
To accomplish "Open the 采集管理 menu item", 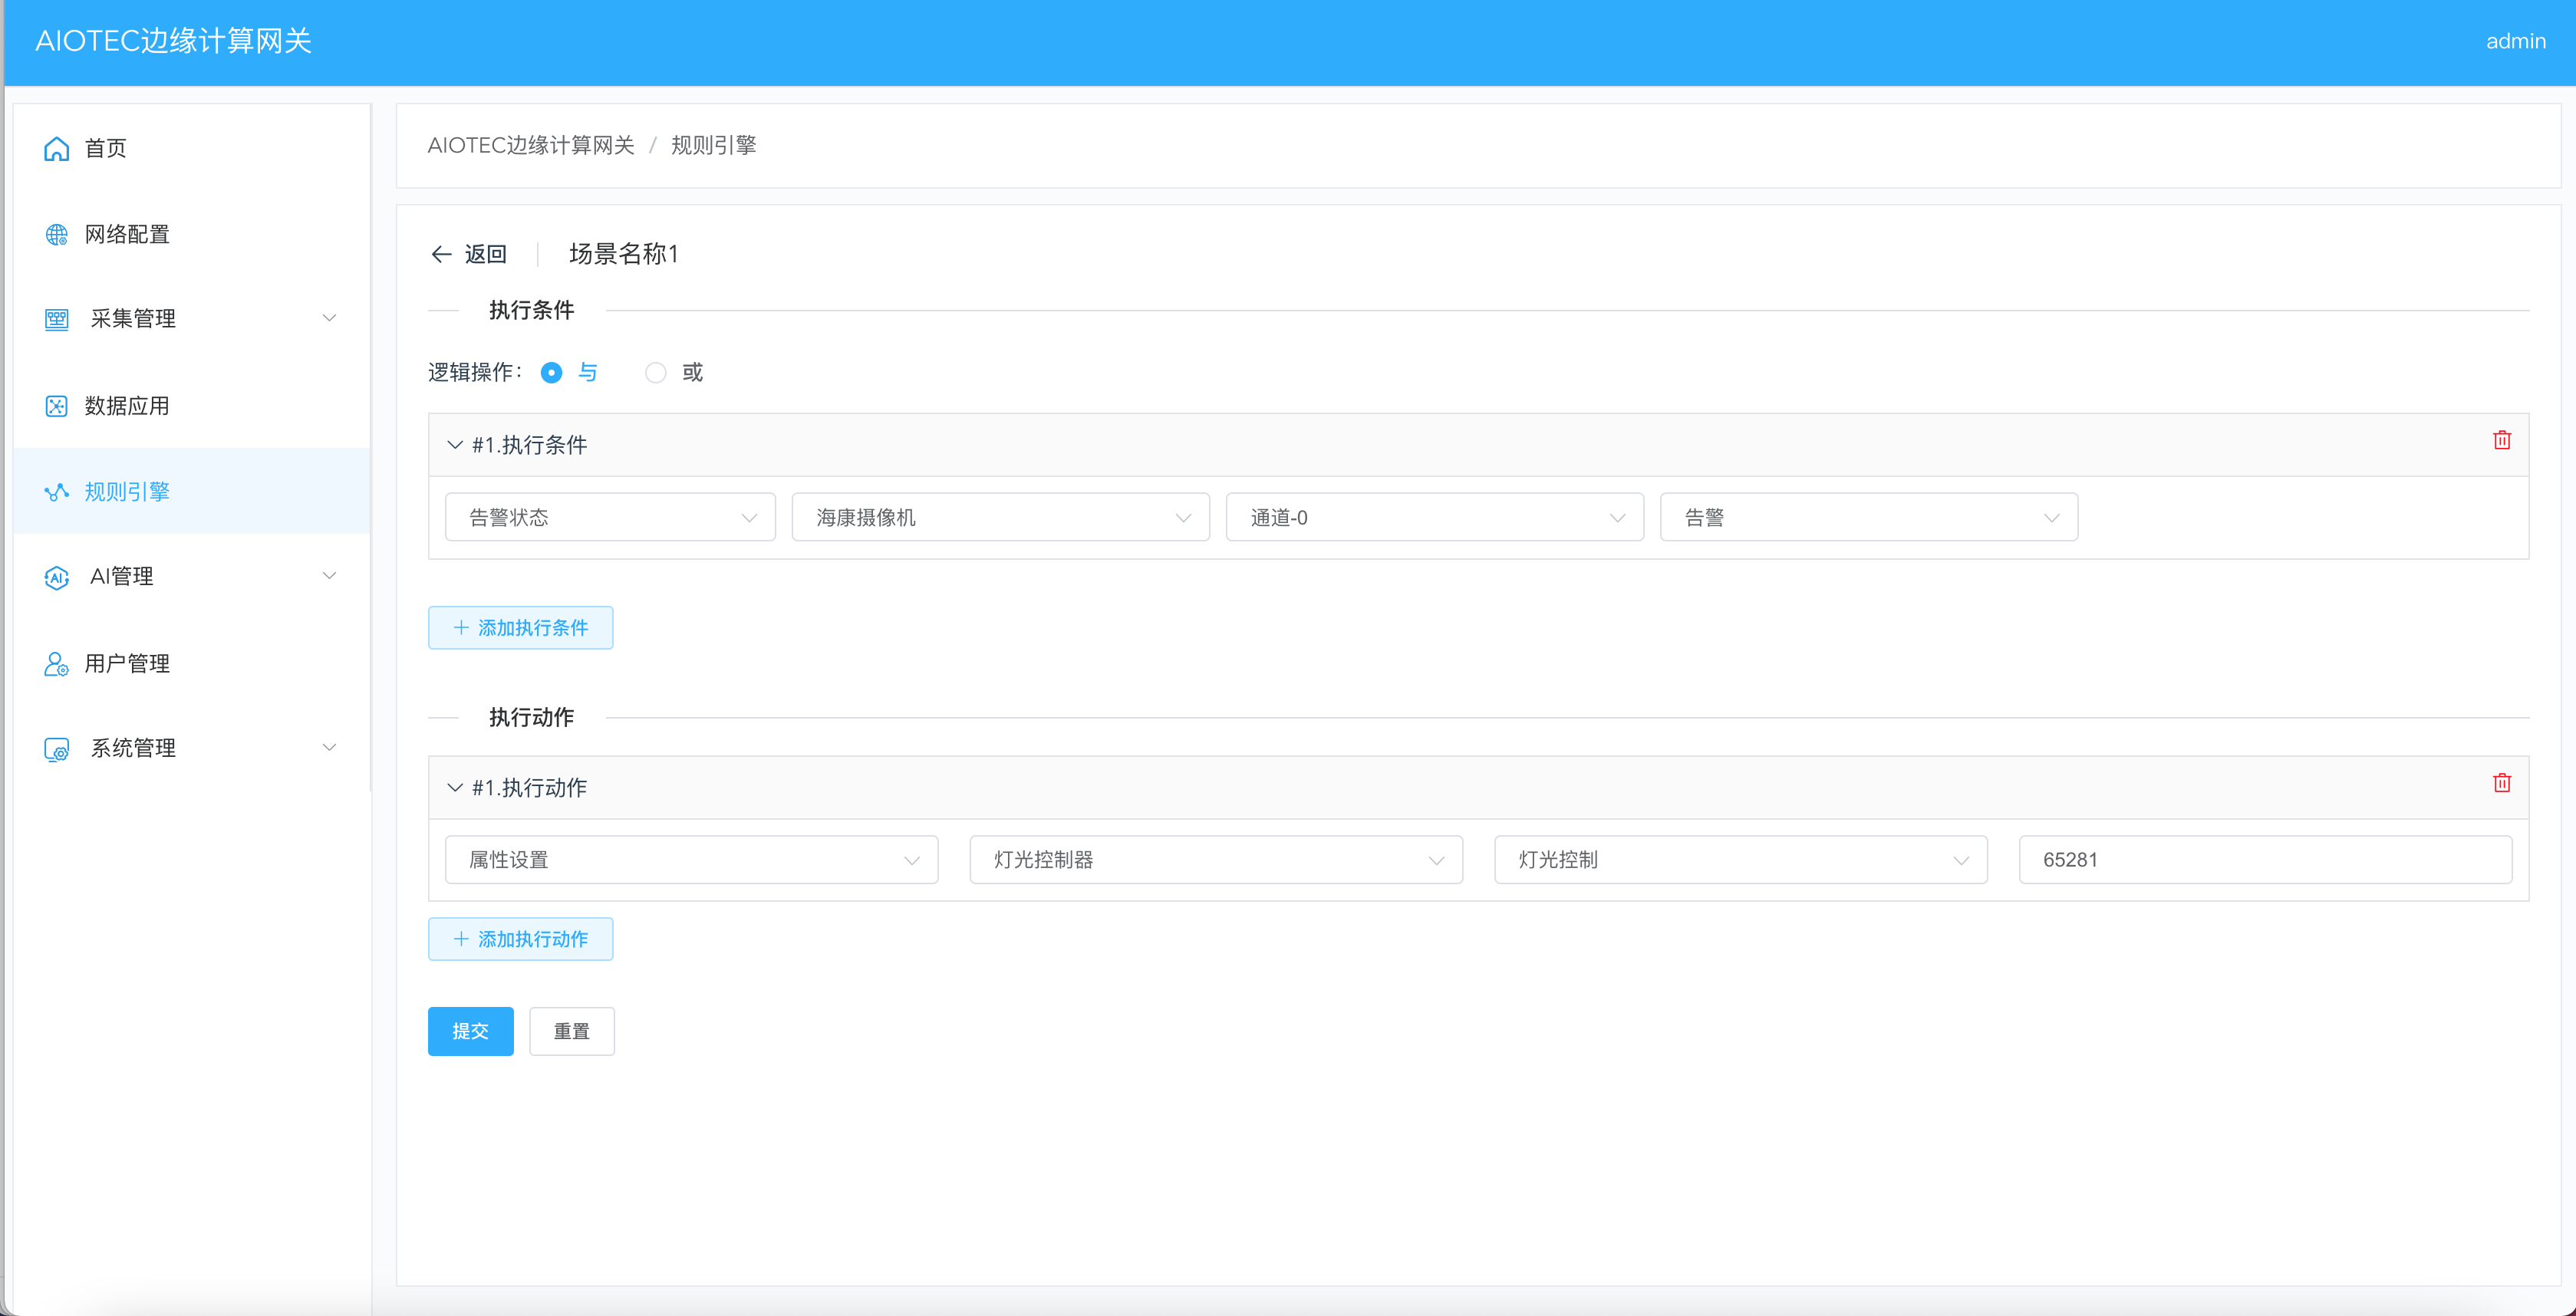I will 192,320.
